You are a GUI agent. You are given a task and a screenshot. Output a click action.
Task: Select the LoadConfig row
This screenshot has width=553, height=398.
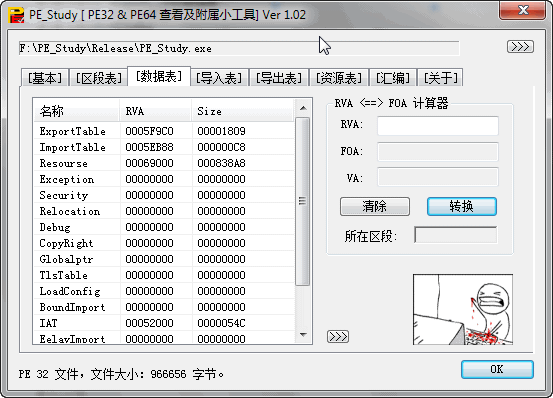tap(164, 291)
